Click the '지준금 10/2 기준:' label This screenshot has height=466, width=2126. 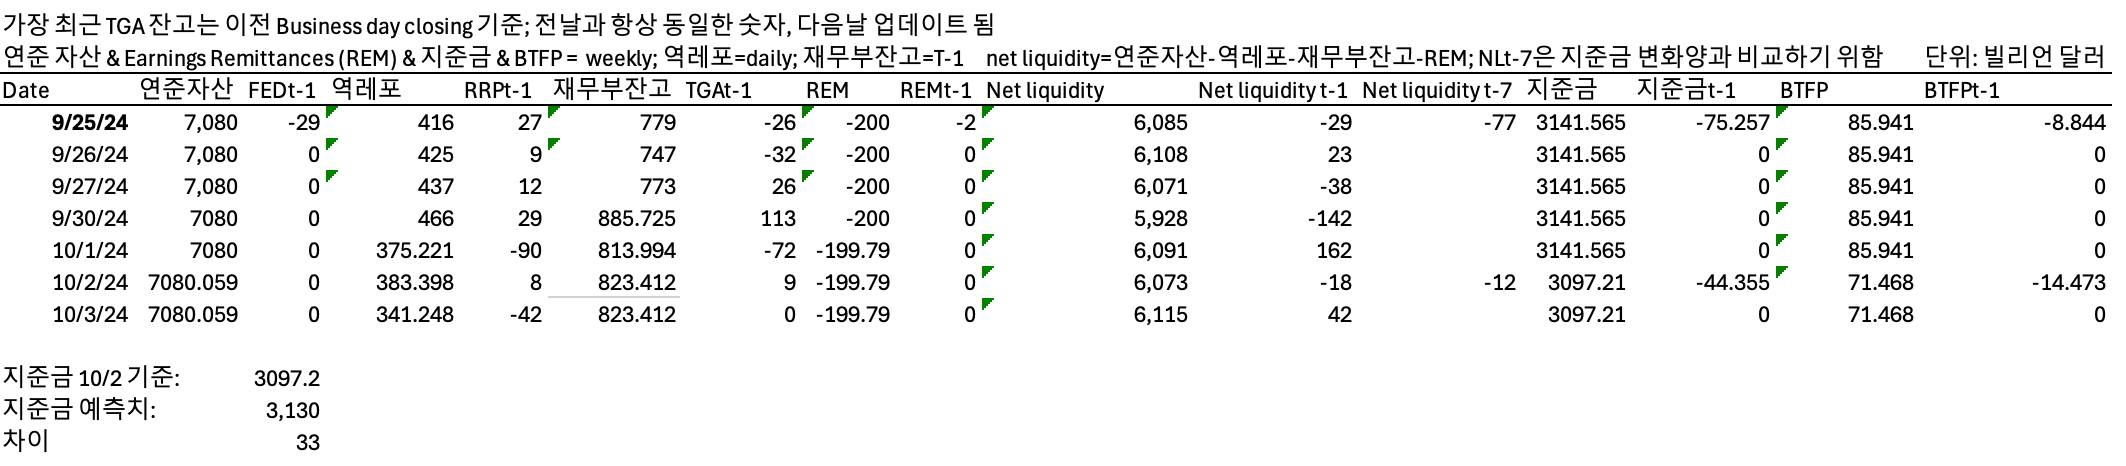click(x=92, y=378)
